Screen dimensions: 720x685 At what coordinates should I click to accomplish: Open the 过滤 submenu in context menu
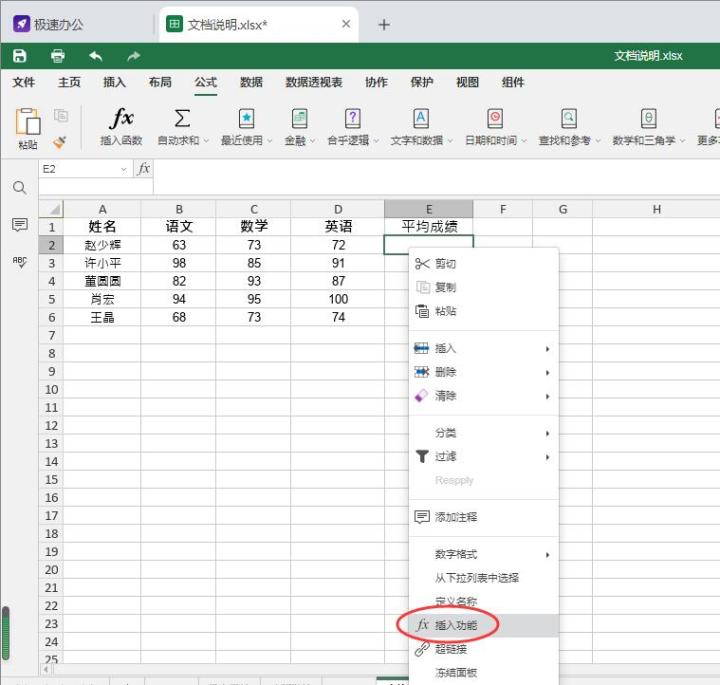pos(484,456)
